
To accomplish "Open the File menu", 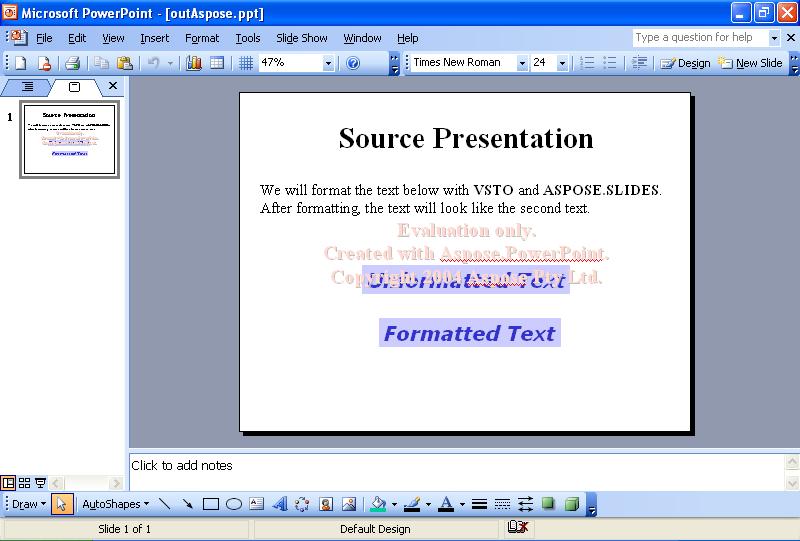I will point(44,38).
